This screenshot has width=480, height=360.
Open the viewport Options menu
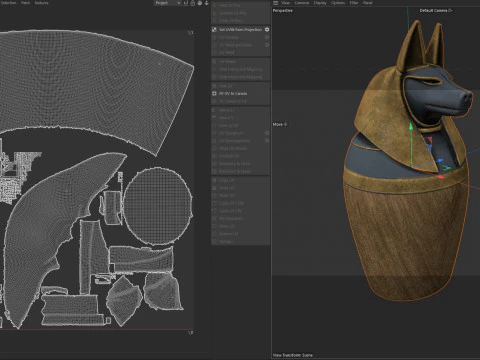coord(338,3)
